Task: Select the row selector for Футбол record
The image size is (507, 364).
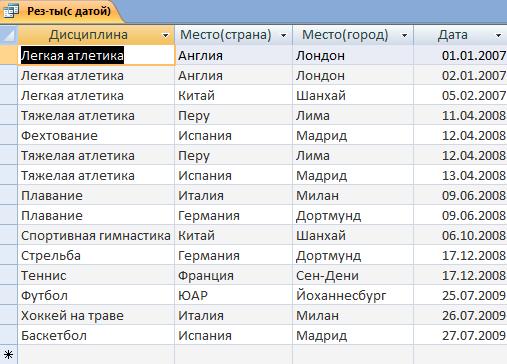Action: click(9, 295)
